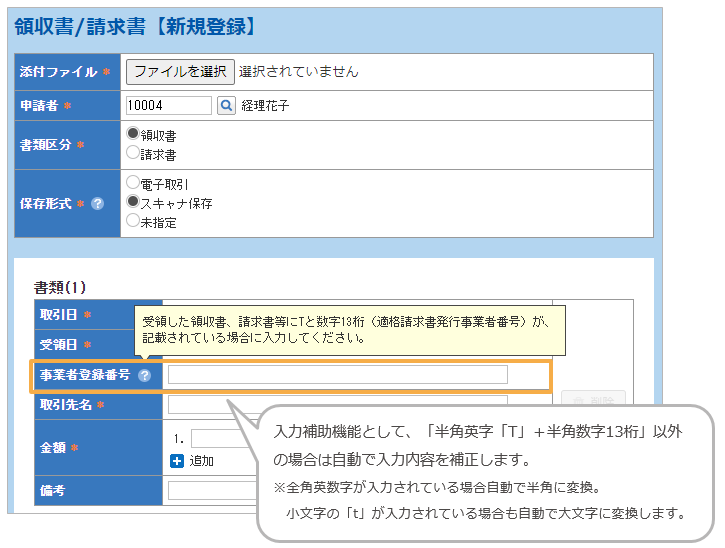Click the ファイルを選択 button
Viewport: 725px width, 548px height.
(180, 71)
